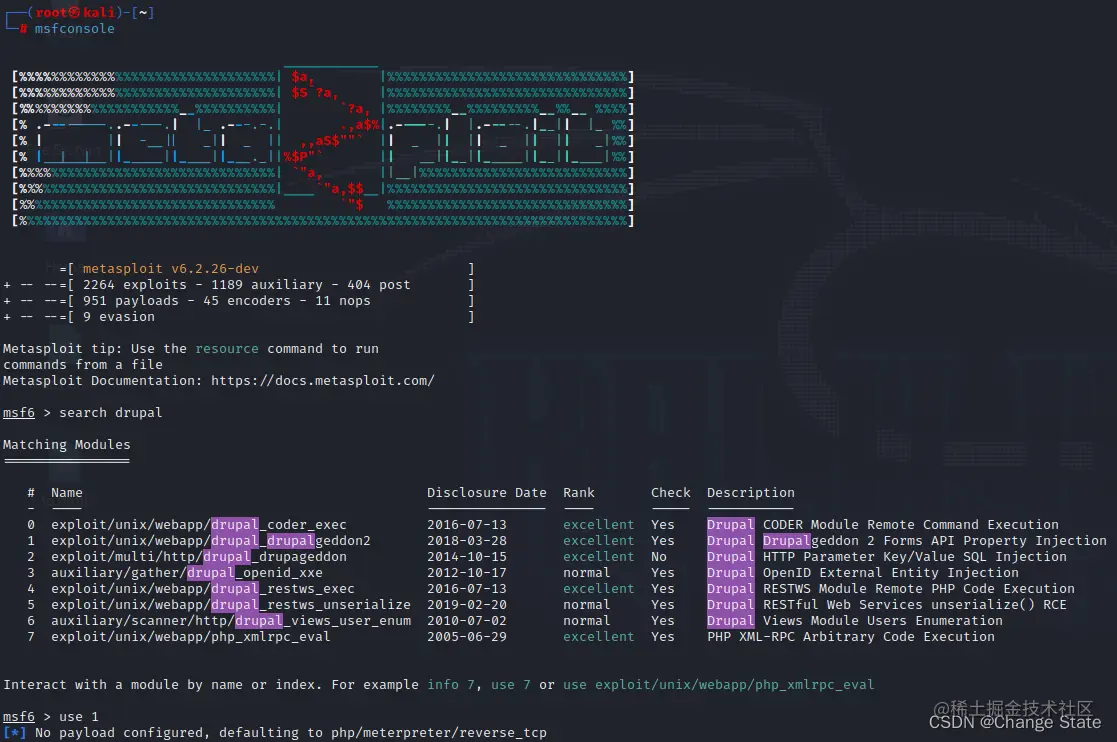This screenshot has height=742, width=1117.
Task: Click the 'search drupal' command text
Action: [x=110, y=412]
